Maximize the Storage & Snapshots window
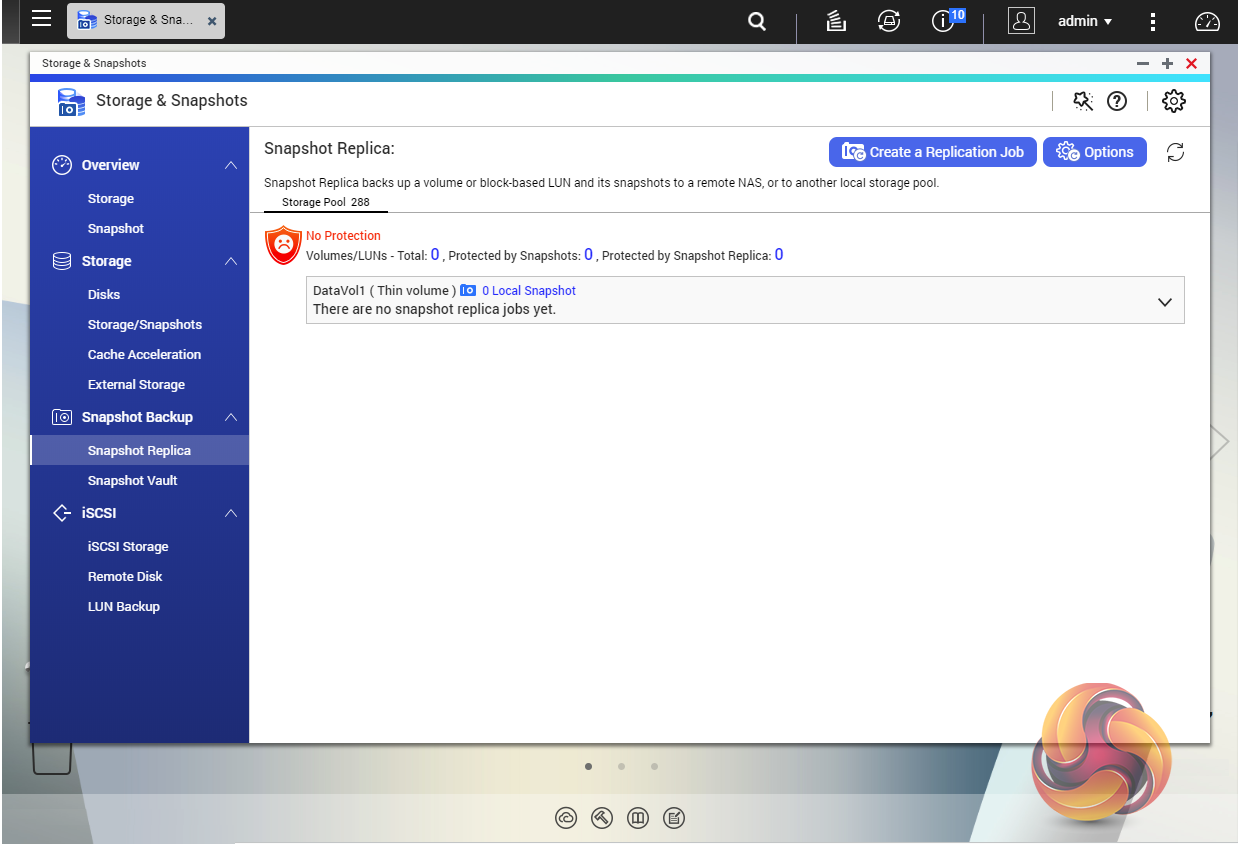 click(1167, 63)
